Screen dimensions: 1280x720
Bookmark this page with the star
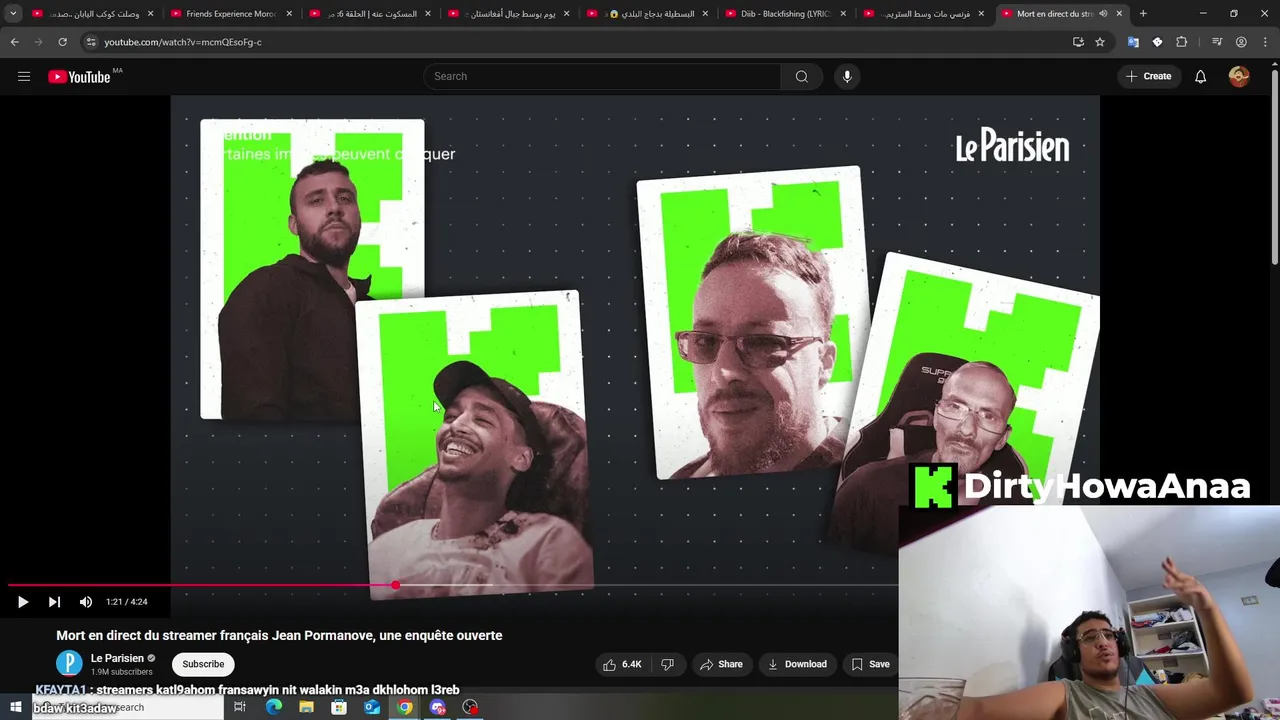(x=1100, y=42)
